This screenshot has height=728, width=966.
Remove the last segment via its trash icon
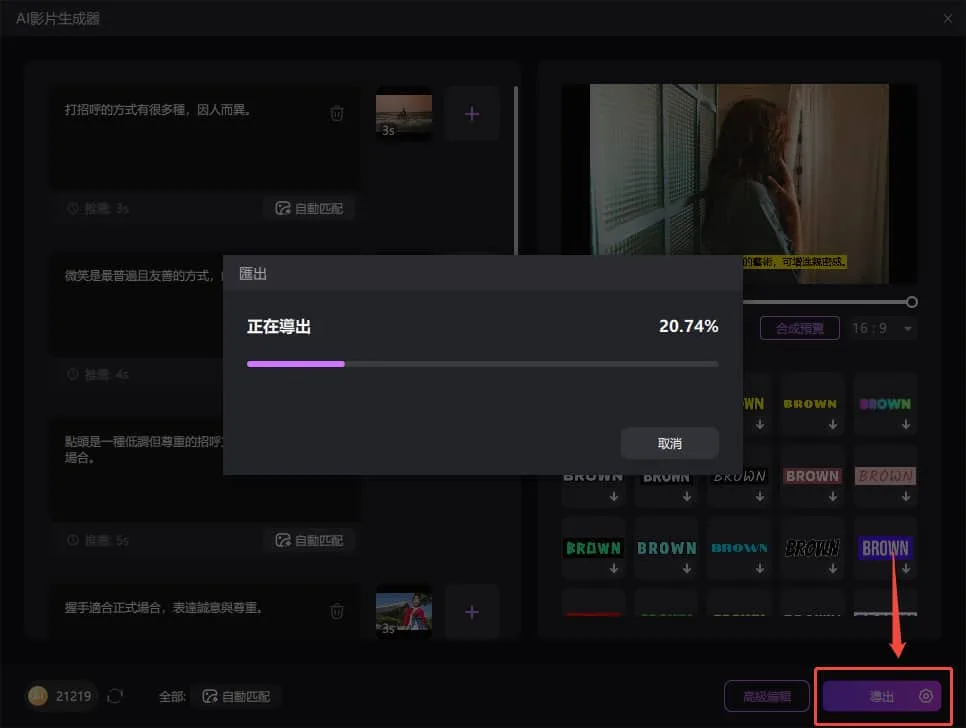pyautogui.click(x=337, y=611)
